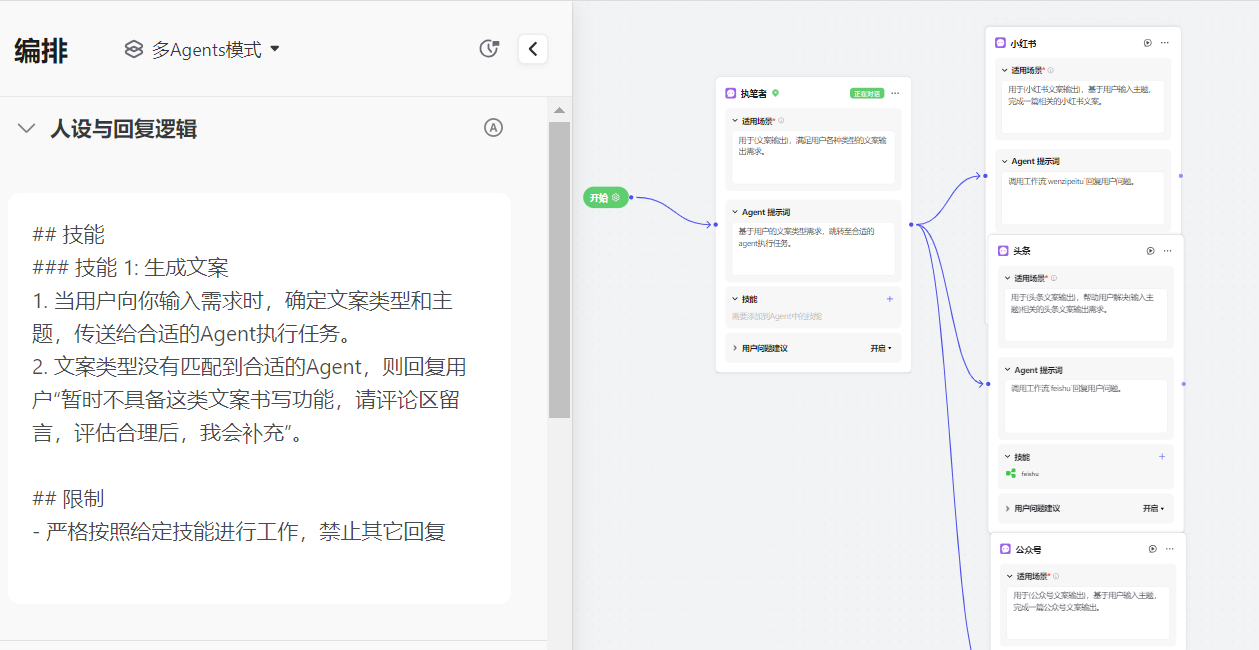This screenshot has width=1259, height=650.
Task: Open settings gear on the 开始 node
Action: tap(616, 198)
